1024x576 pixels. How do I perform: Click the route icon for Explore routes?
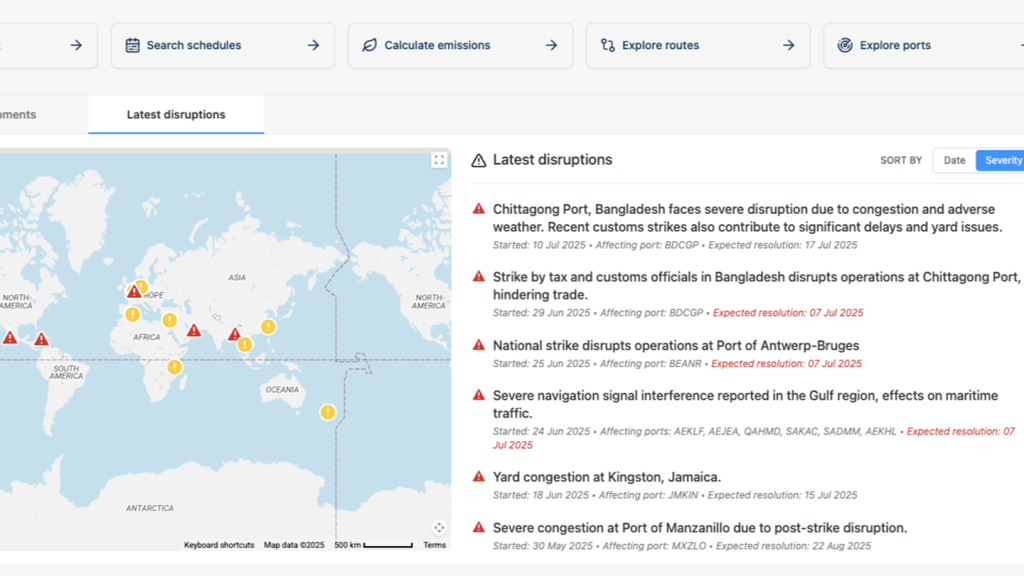(607, 45)
